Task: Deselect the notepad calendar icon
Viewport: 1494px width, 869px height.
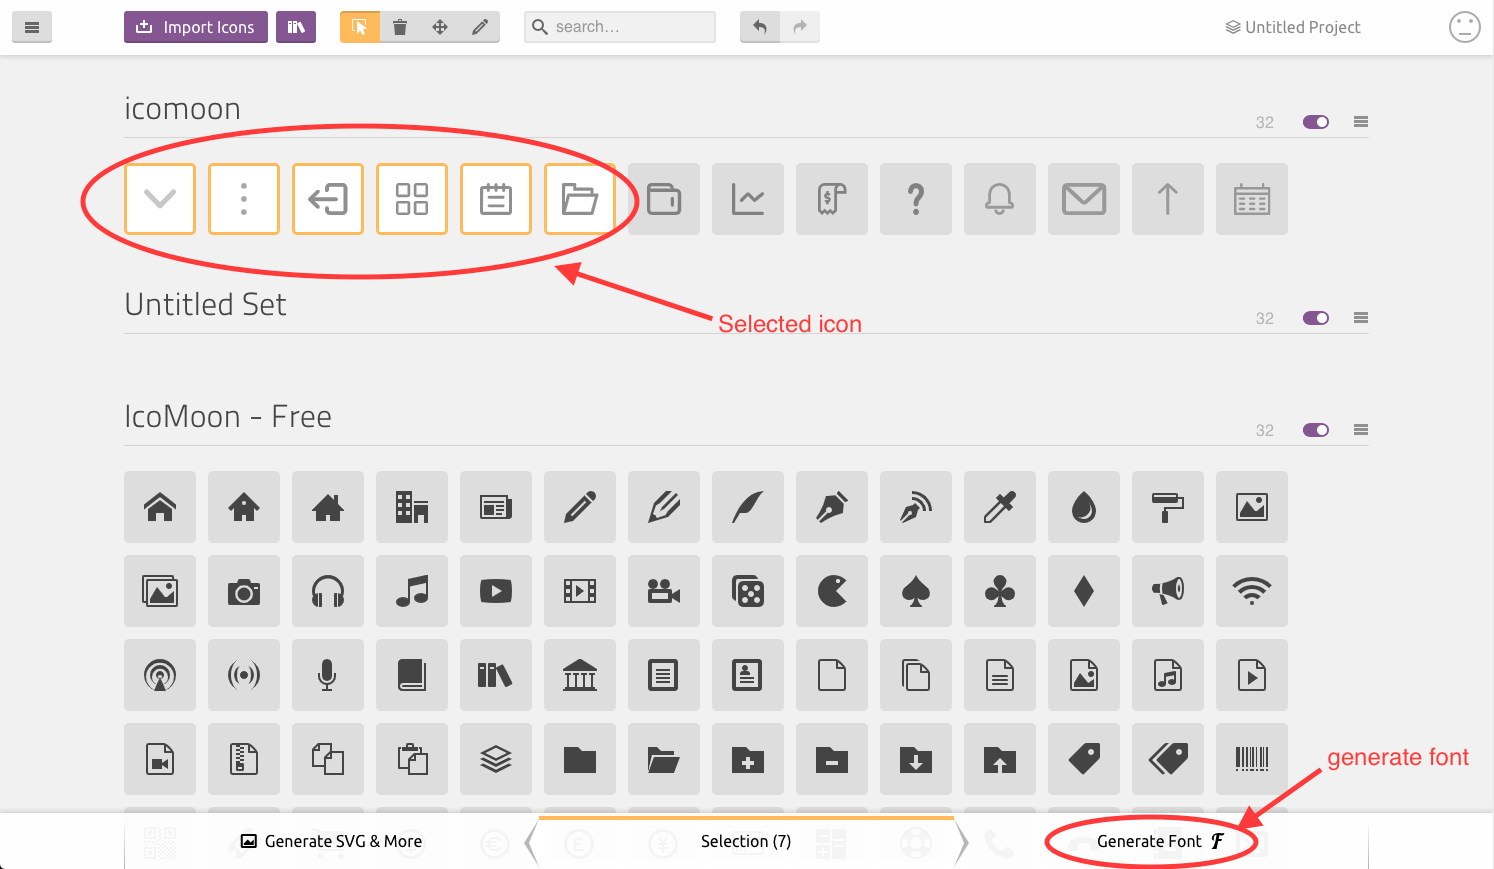Action: click(496, 199)
